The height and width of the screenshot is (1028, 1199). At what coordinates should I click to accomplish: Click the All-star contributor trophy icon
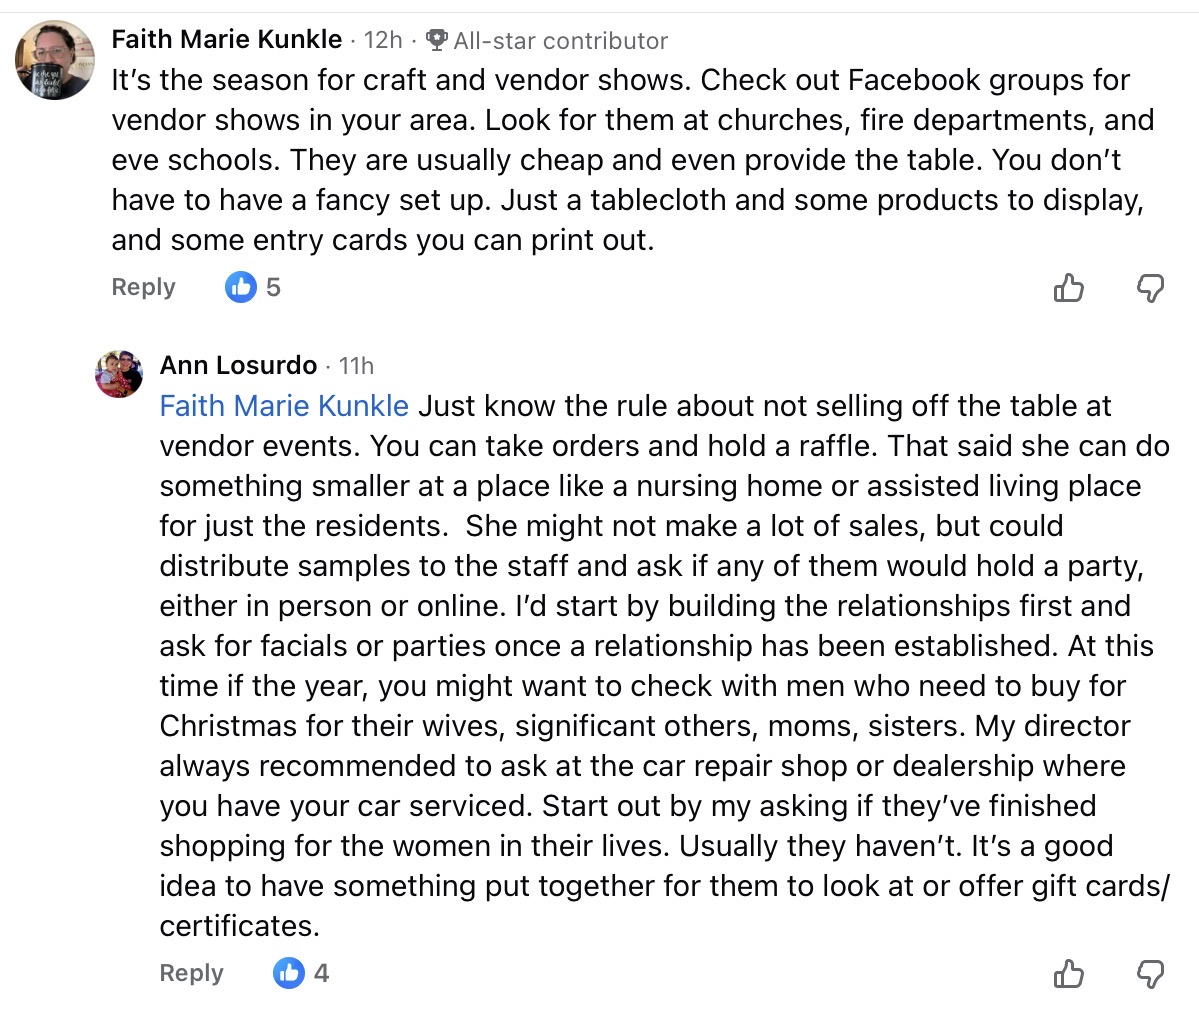[x=436, y=40]
